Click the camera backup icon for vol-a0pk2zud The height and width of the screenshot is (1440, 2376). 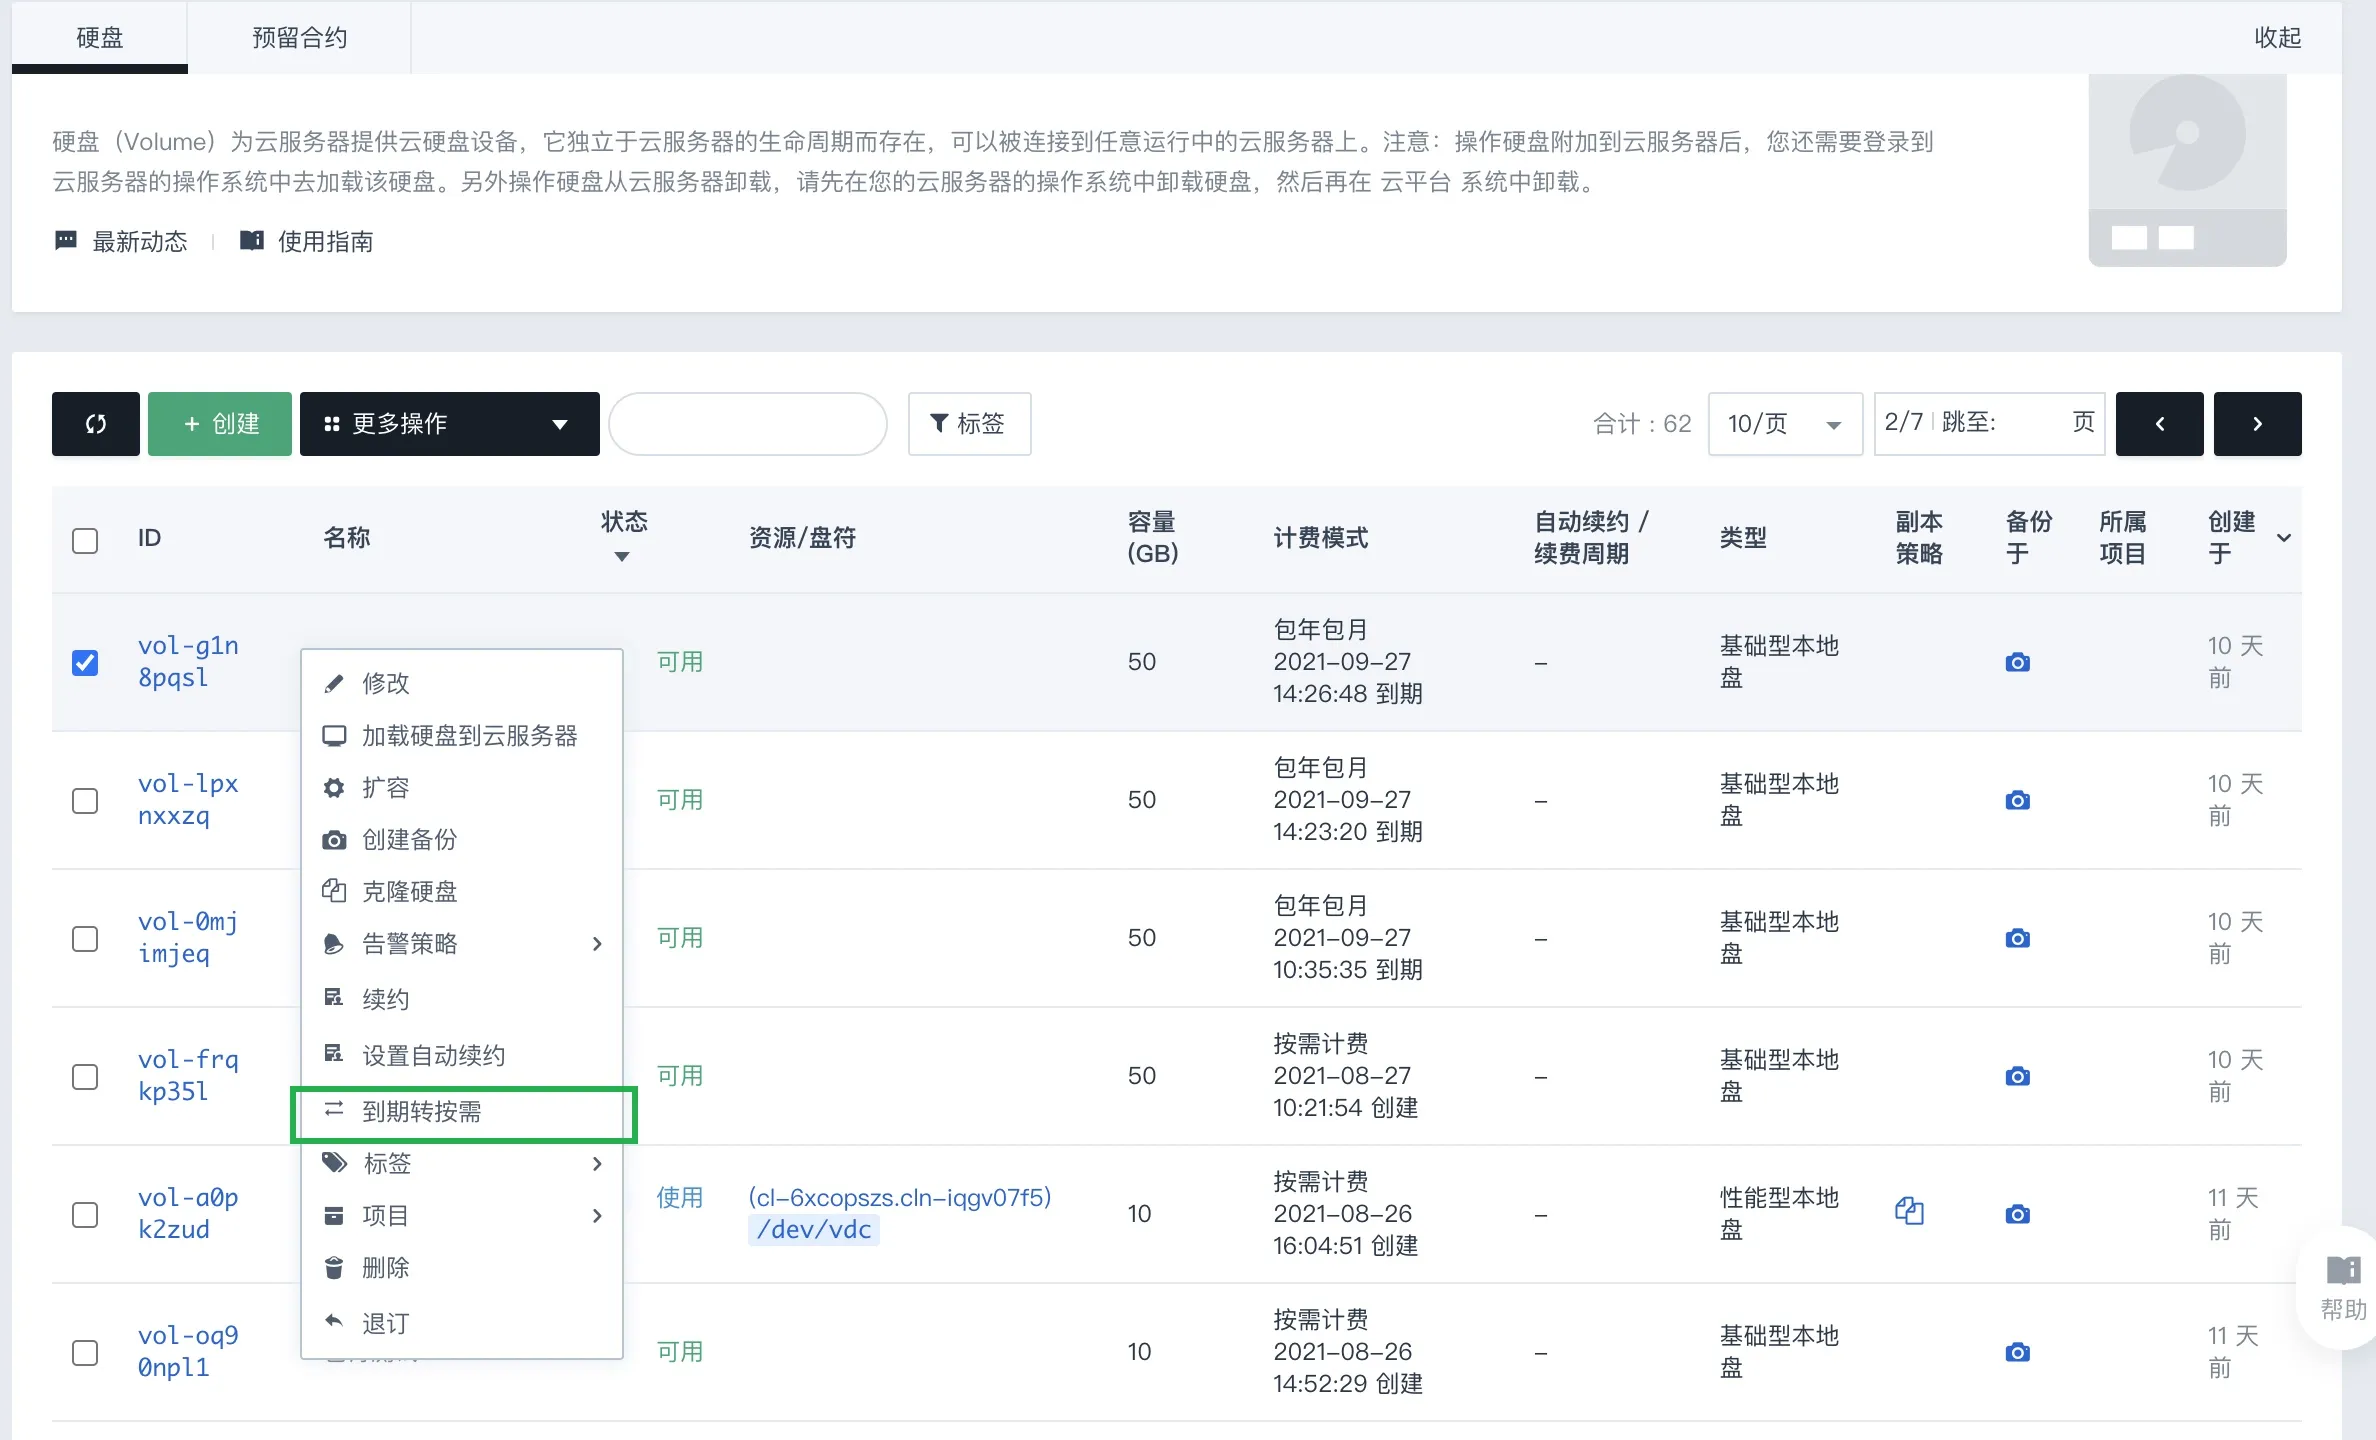pyautogui.click(x=2018, y=1214)
